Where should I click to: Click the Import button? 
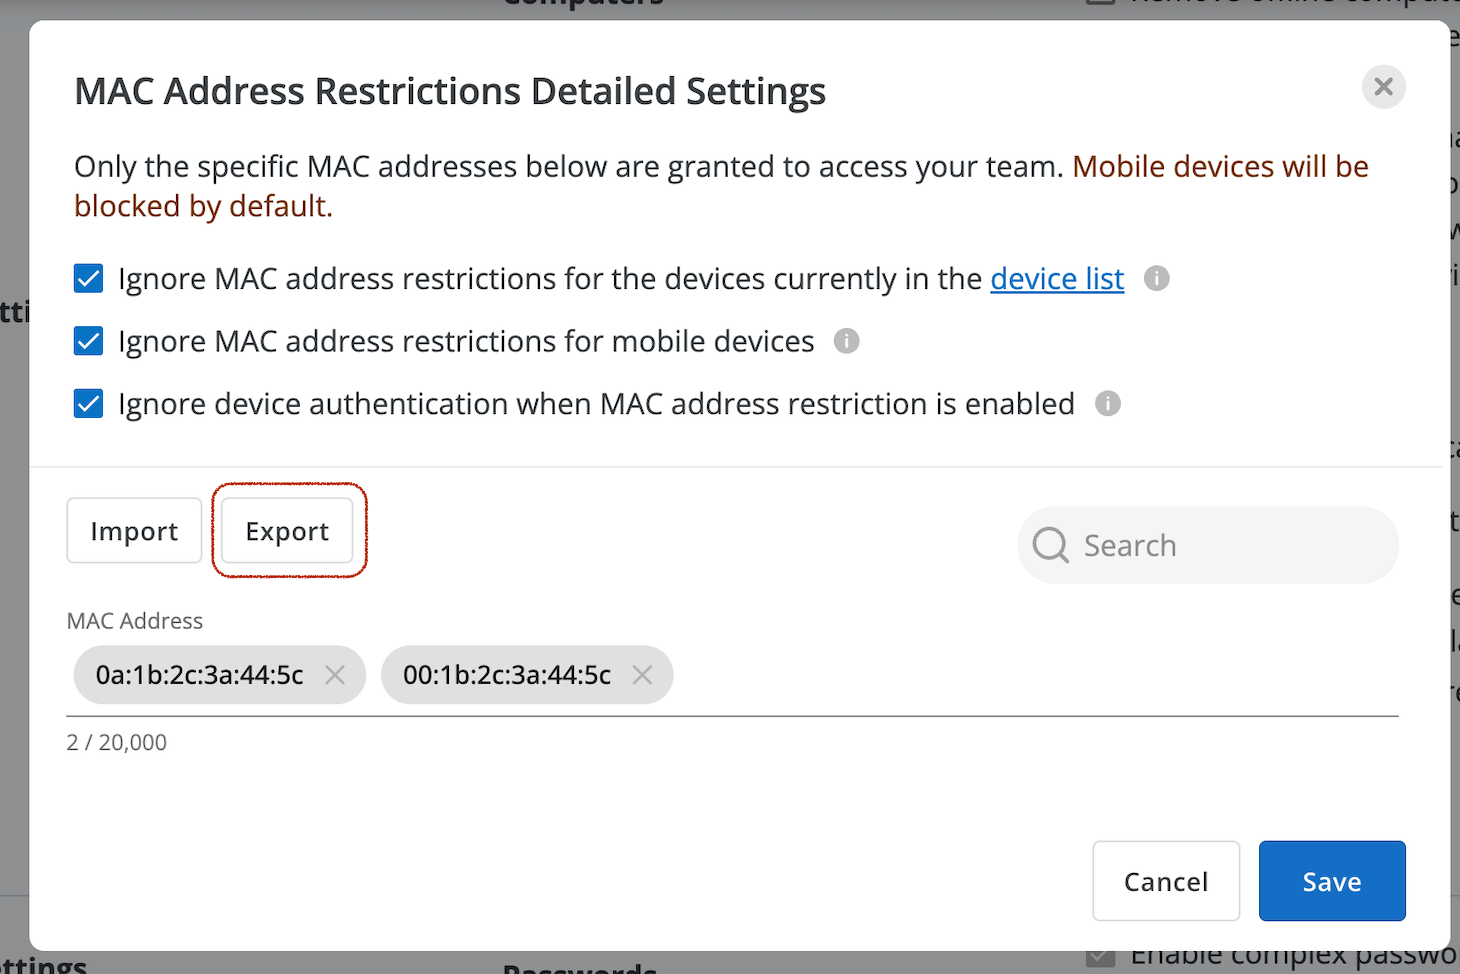[134, 531]
